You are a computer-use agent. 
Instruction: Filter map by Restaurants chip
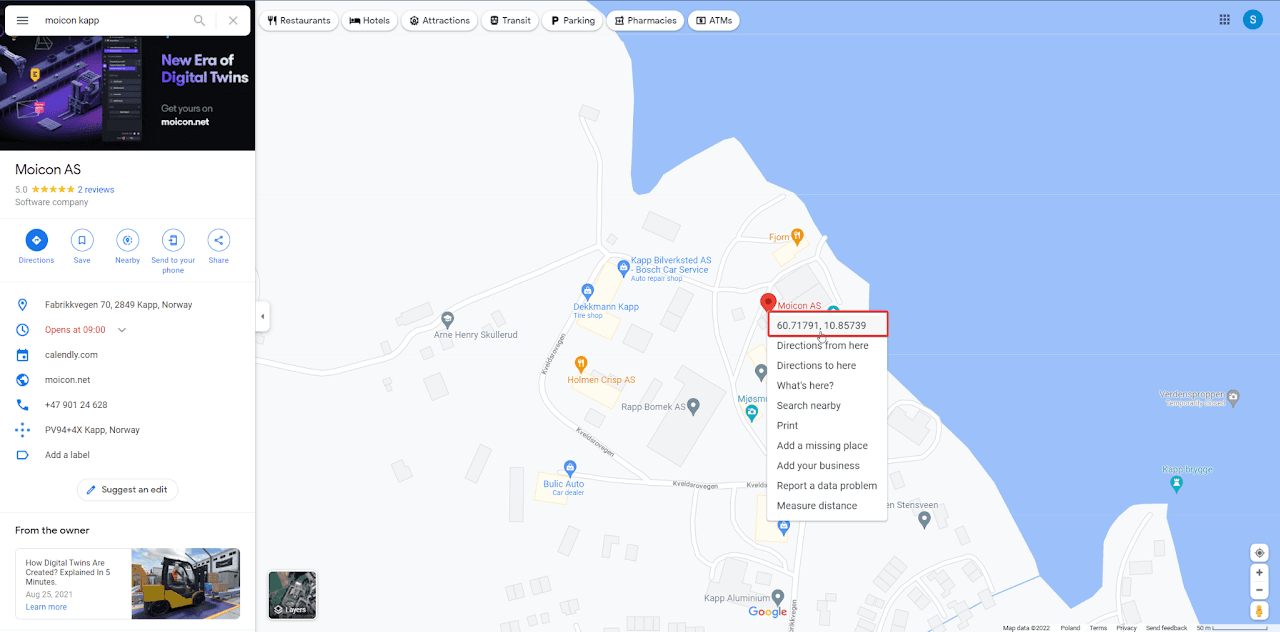click(x=299, y=20)
